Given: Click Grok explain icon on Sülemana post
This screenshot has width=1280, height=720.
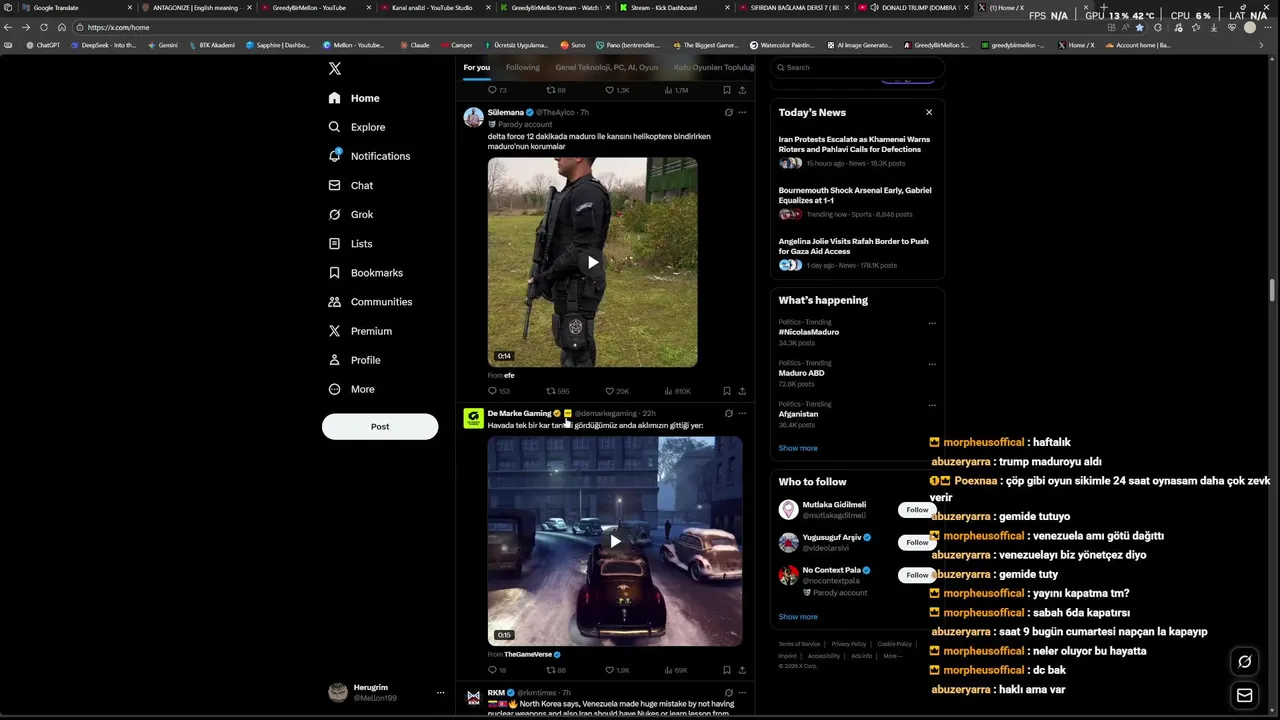Looking at the screenshot, I should pos(728,112).
